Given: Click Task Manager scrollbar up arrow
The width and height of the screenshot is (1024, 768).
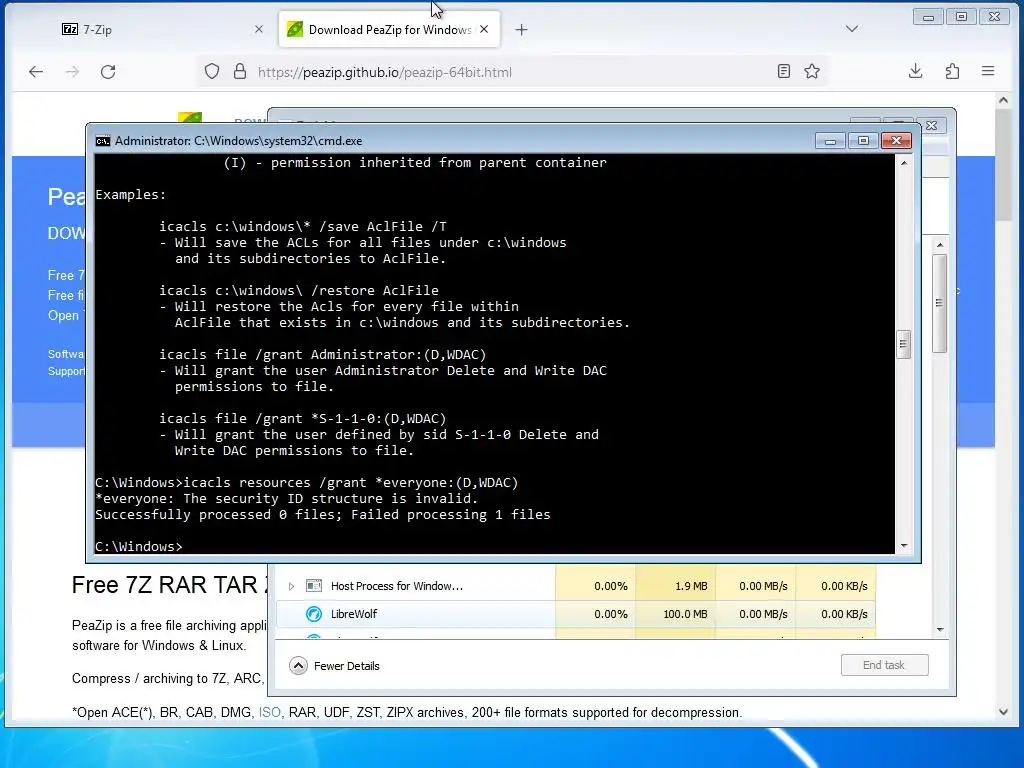Looking at the screenshot, I should point(940,245).
